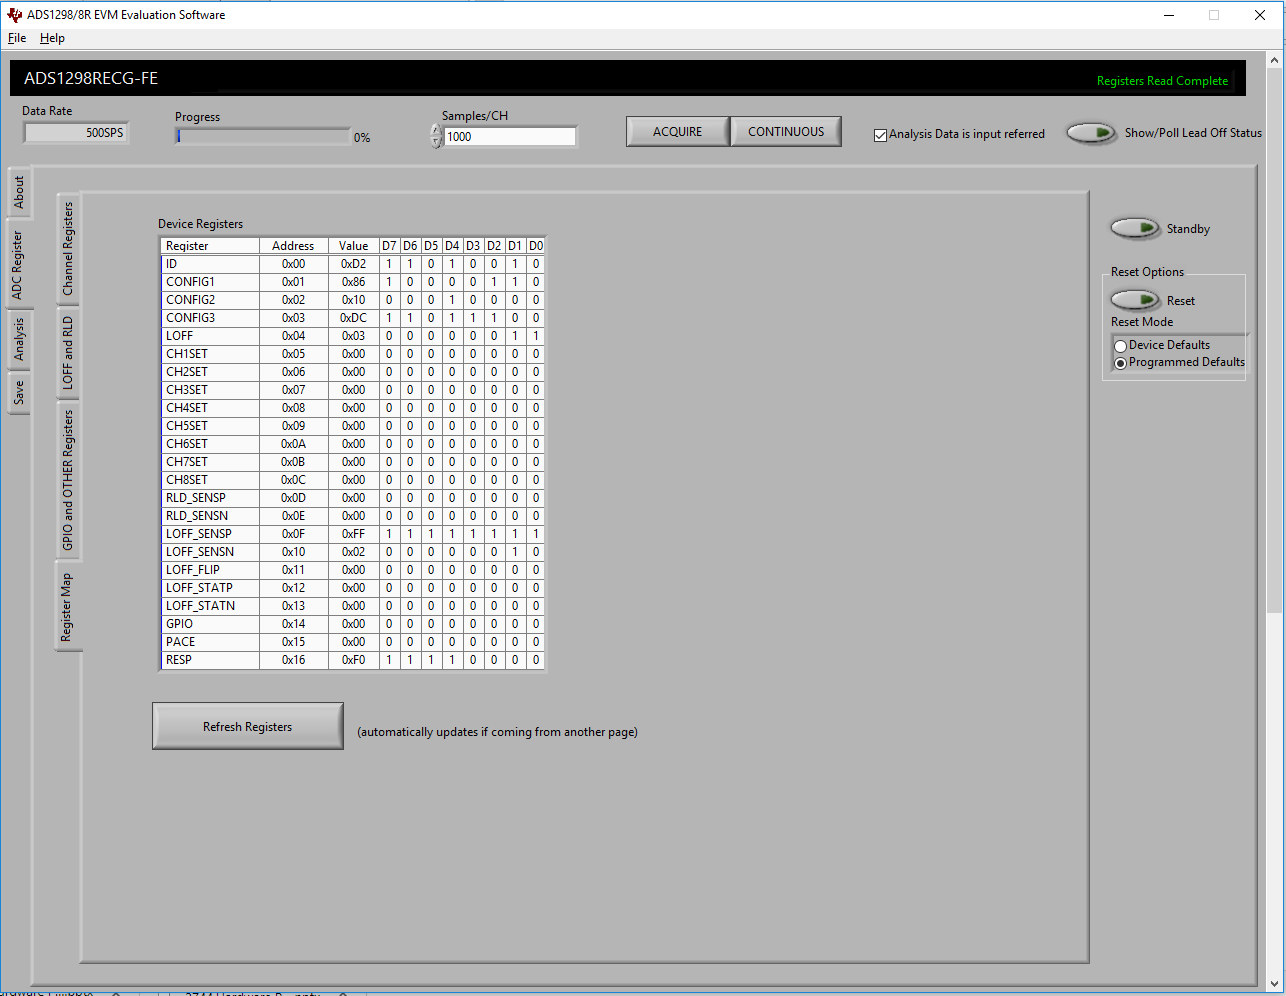This screenshot has width=1286, height=996.
Task: Click the D7 column header
Action: pos(389,246)
